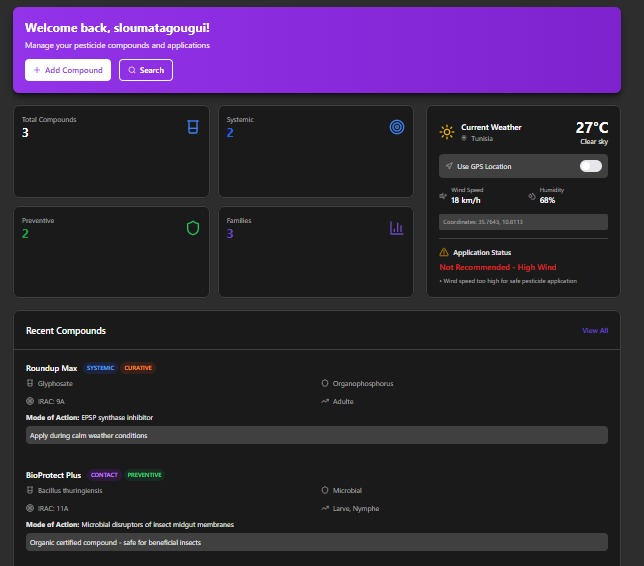This screenshot has width=644, height=566.
Task: Click the CONTACT badge on BioProtect Plus
Action: [104, 475]
